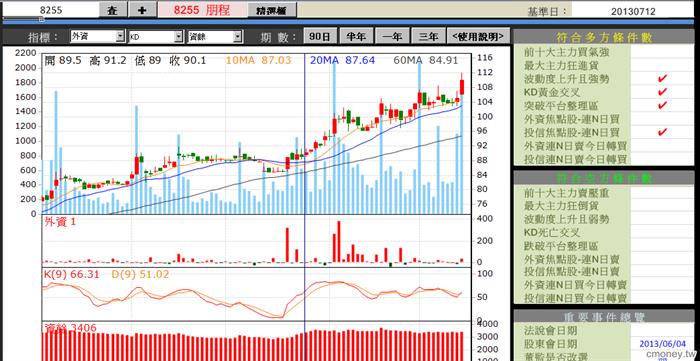Open the <使用說明> help button
The image size is (700, 361).
[478, 37]
